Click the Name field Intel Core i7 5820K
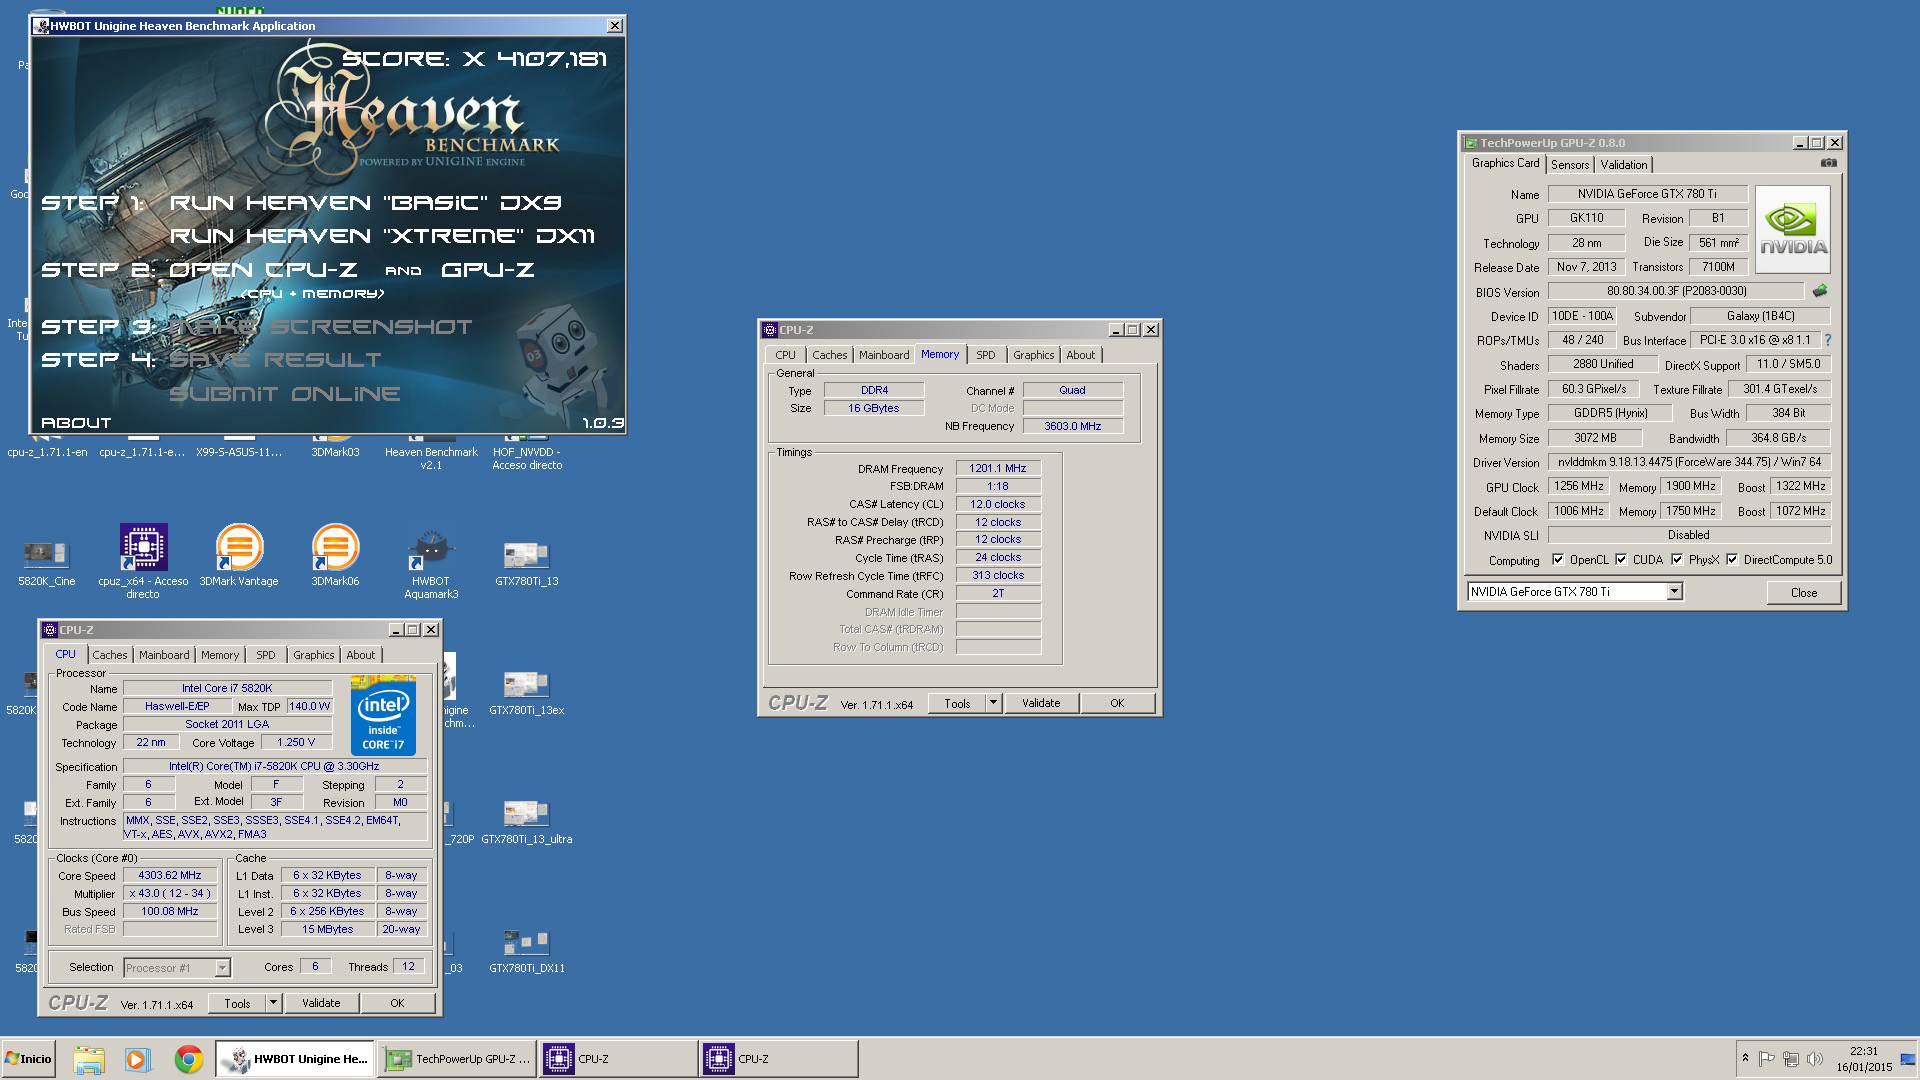Viewport: 1920px width, 1080px height. tap(227, 688)
